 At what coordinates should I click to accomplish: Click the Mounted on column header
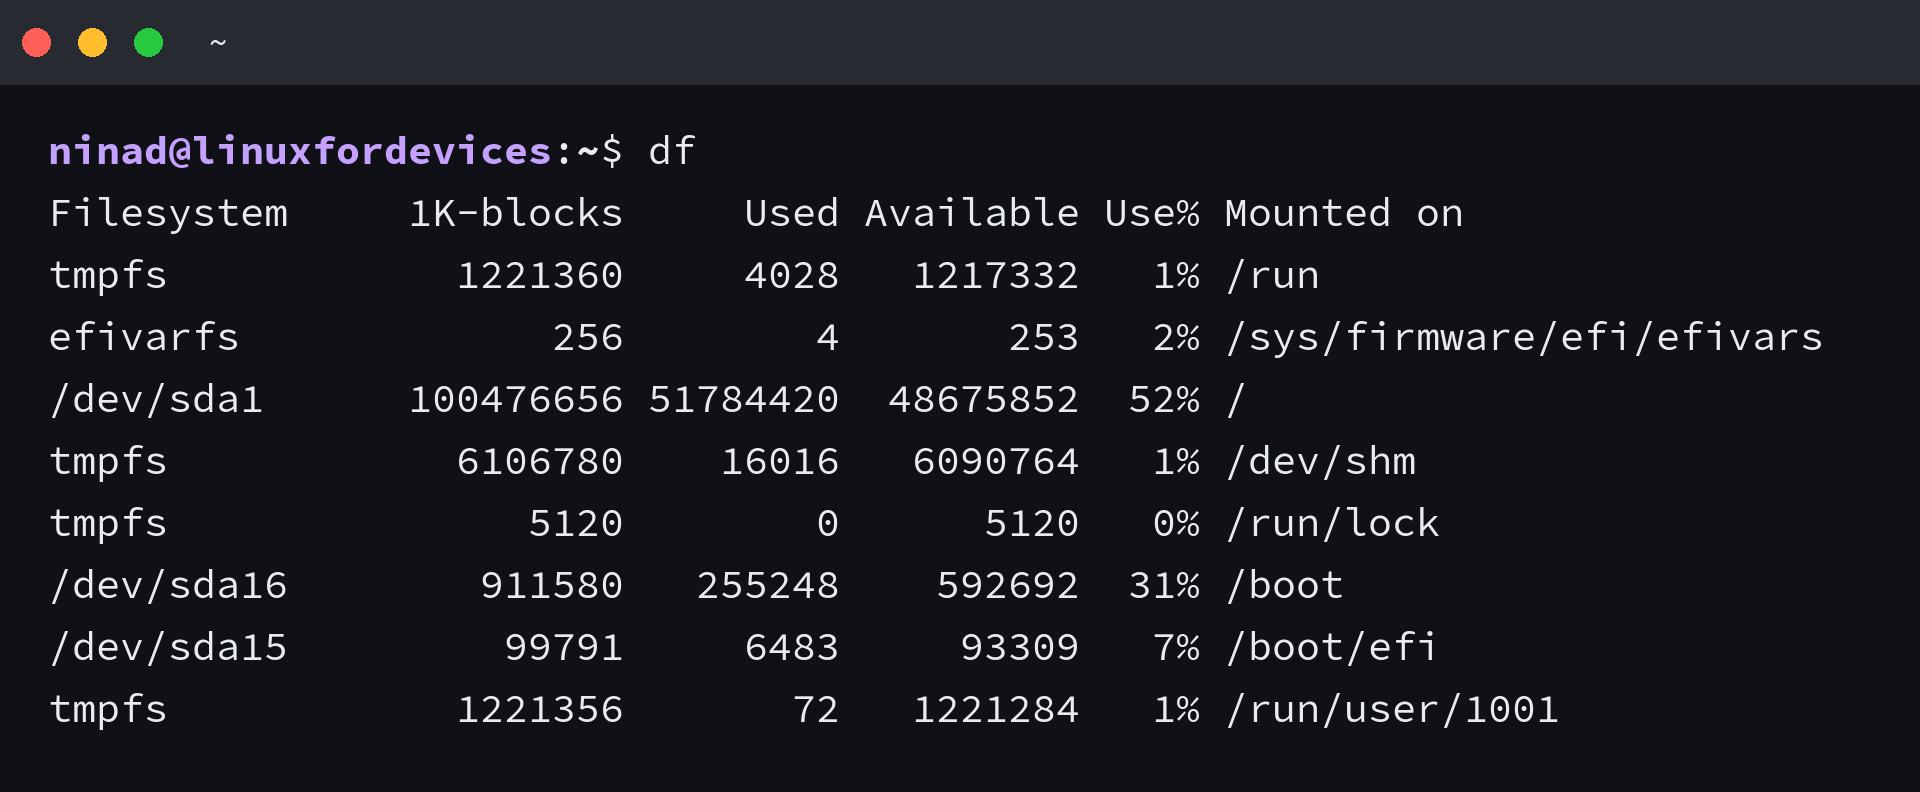1344,213
